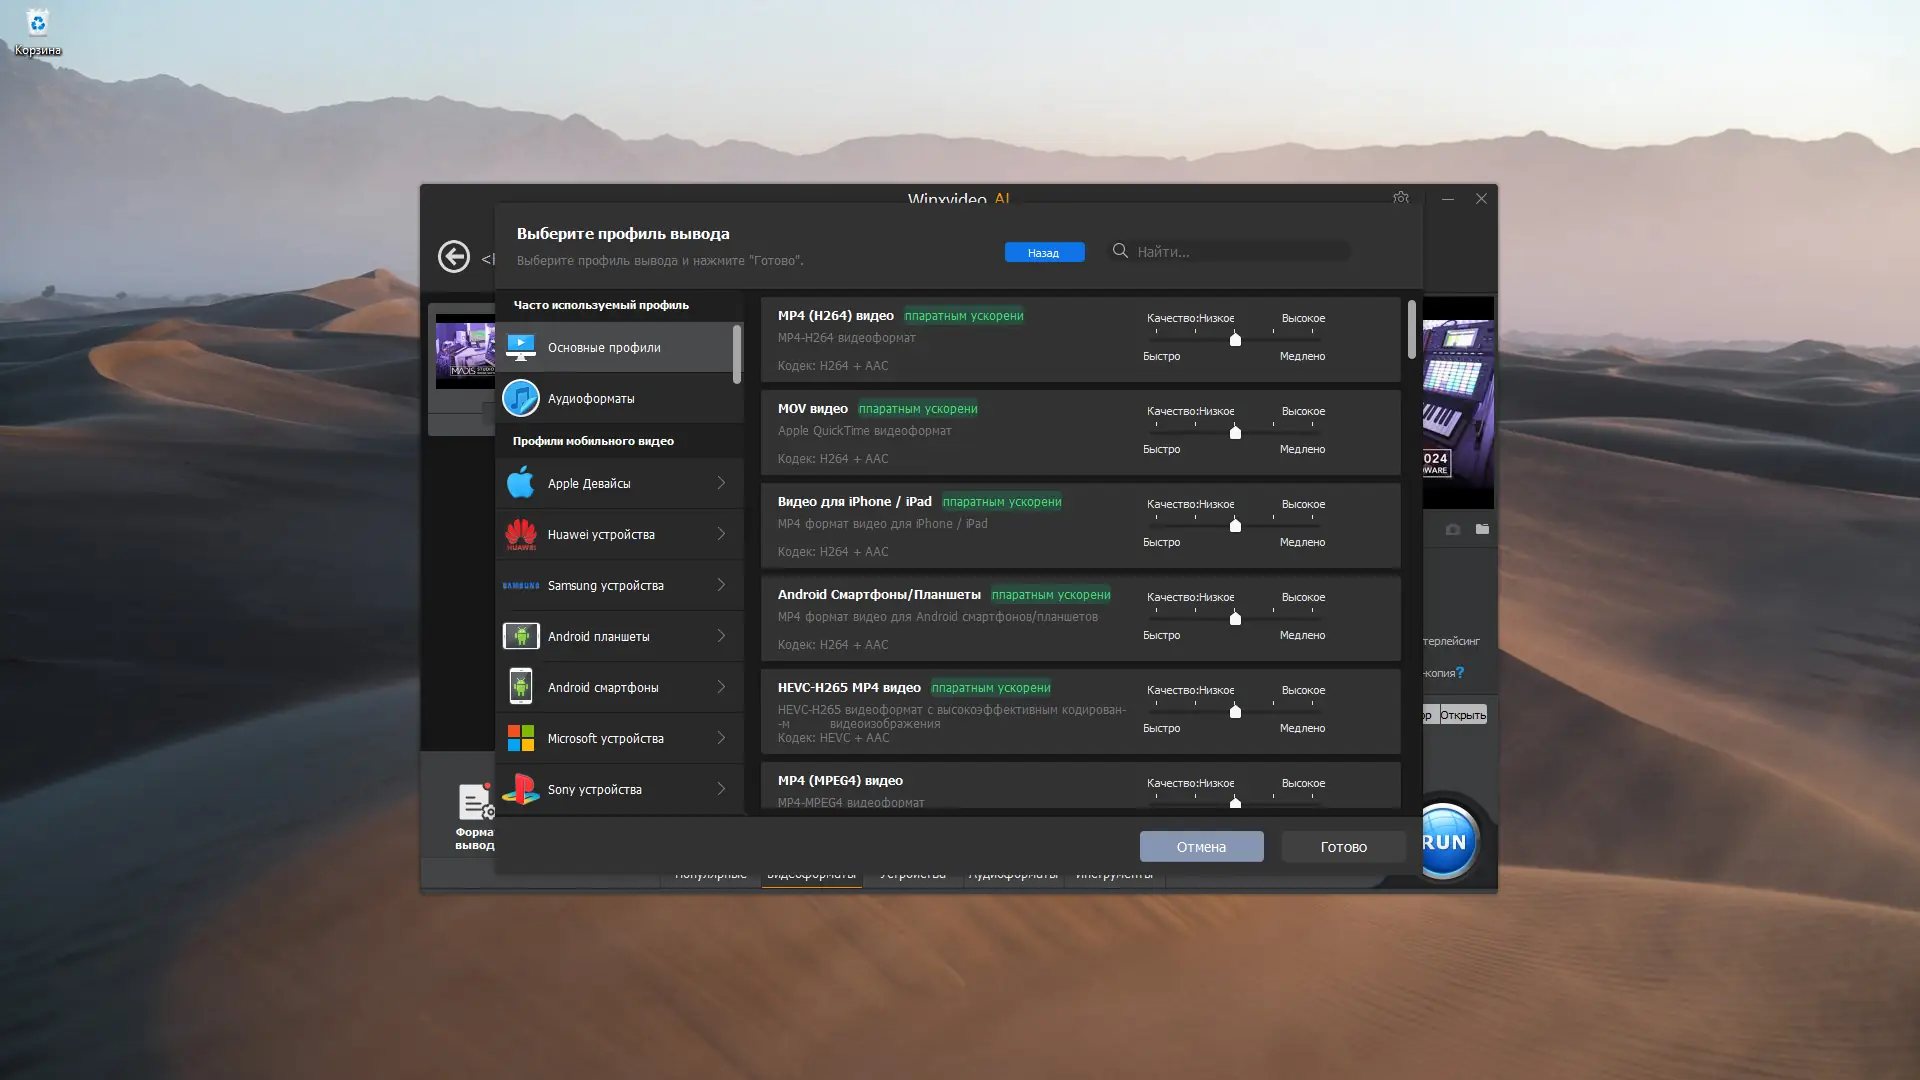The image size is (1920, 1080).
Task: Click the MP4 (H264) quality slider handle
Action: (x=1235, y=339)
